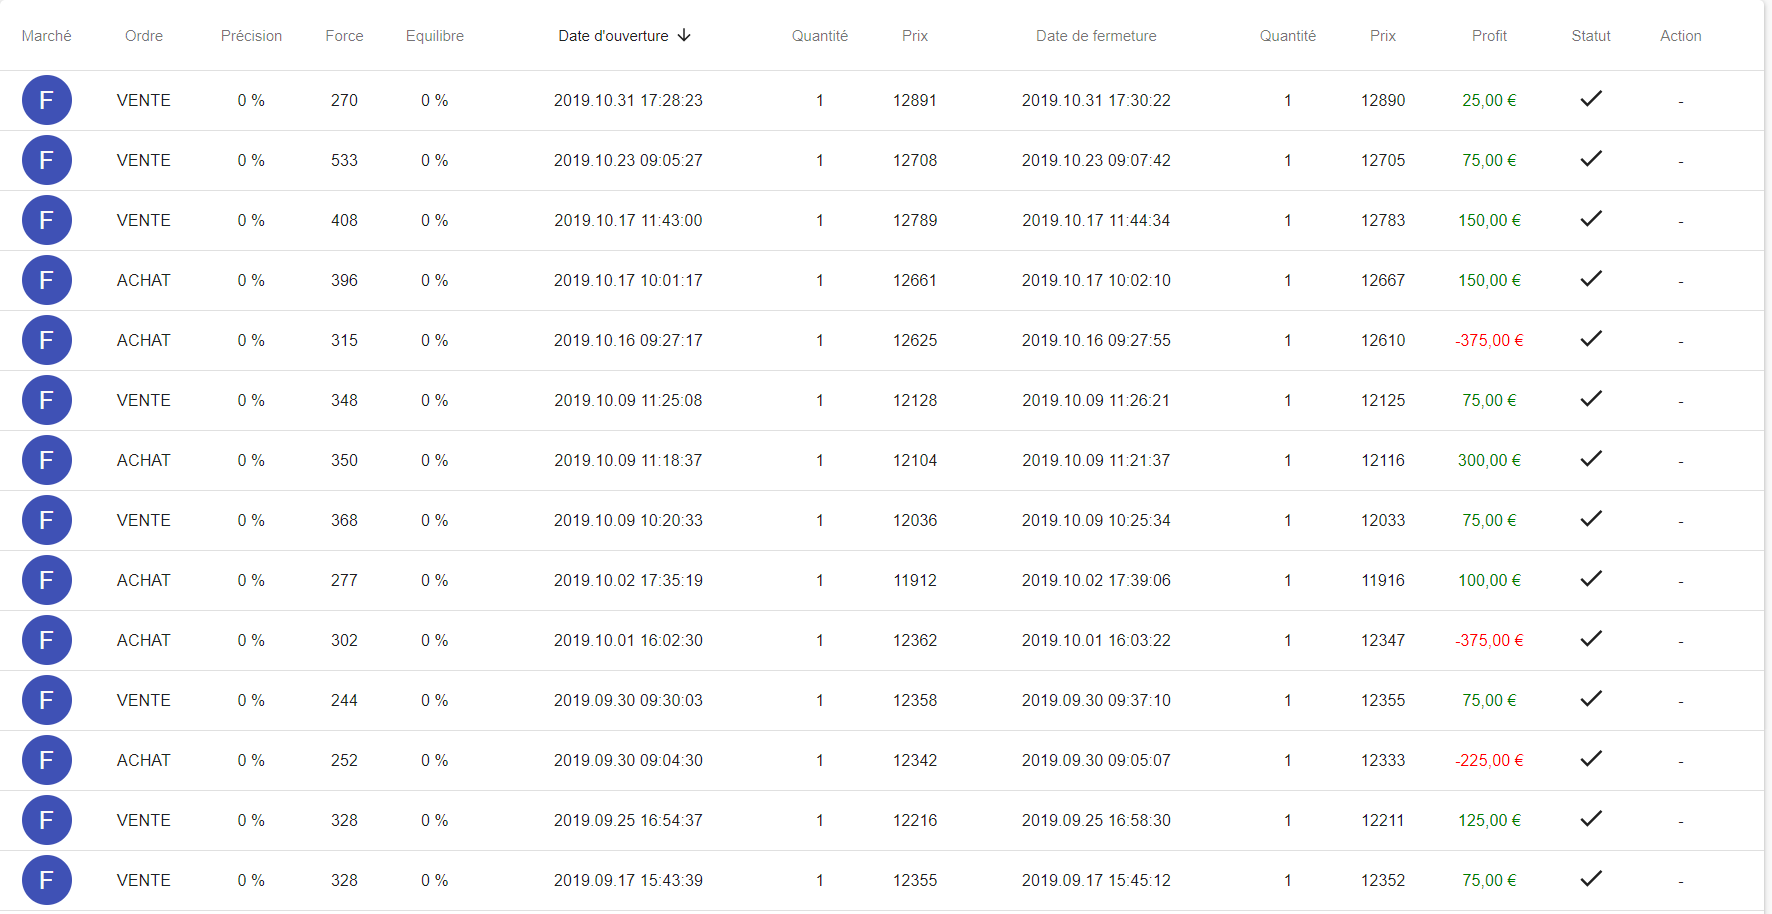Click the Equilibre column header
Screen dimensions: 1772x914
click(x=435, y=36)
